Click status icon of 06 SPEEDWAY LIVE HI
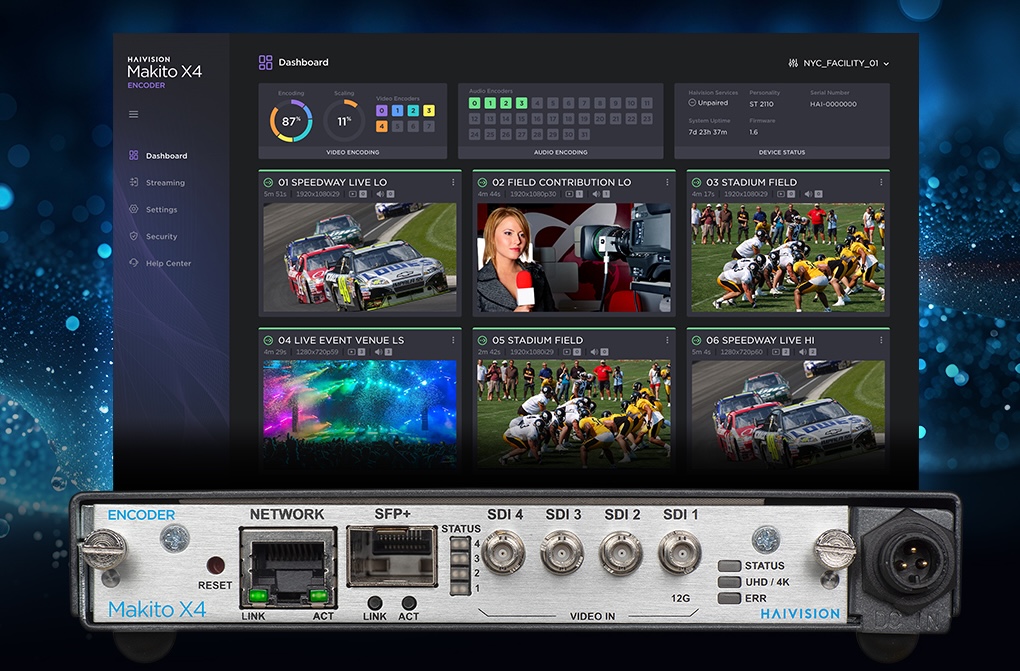Screen dimensions: 1020x671 (696, 340)
